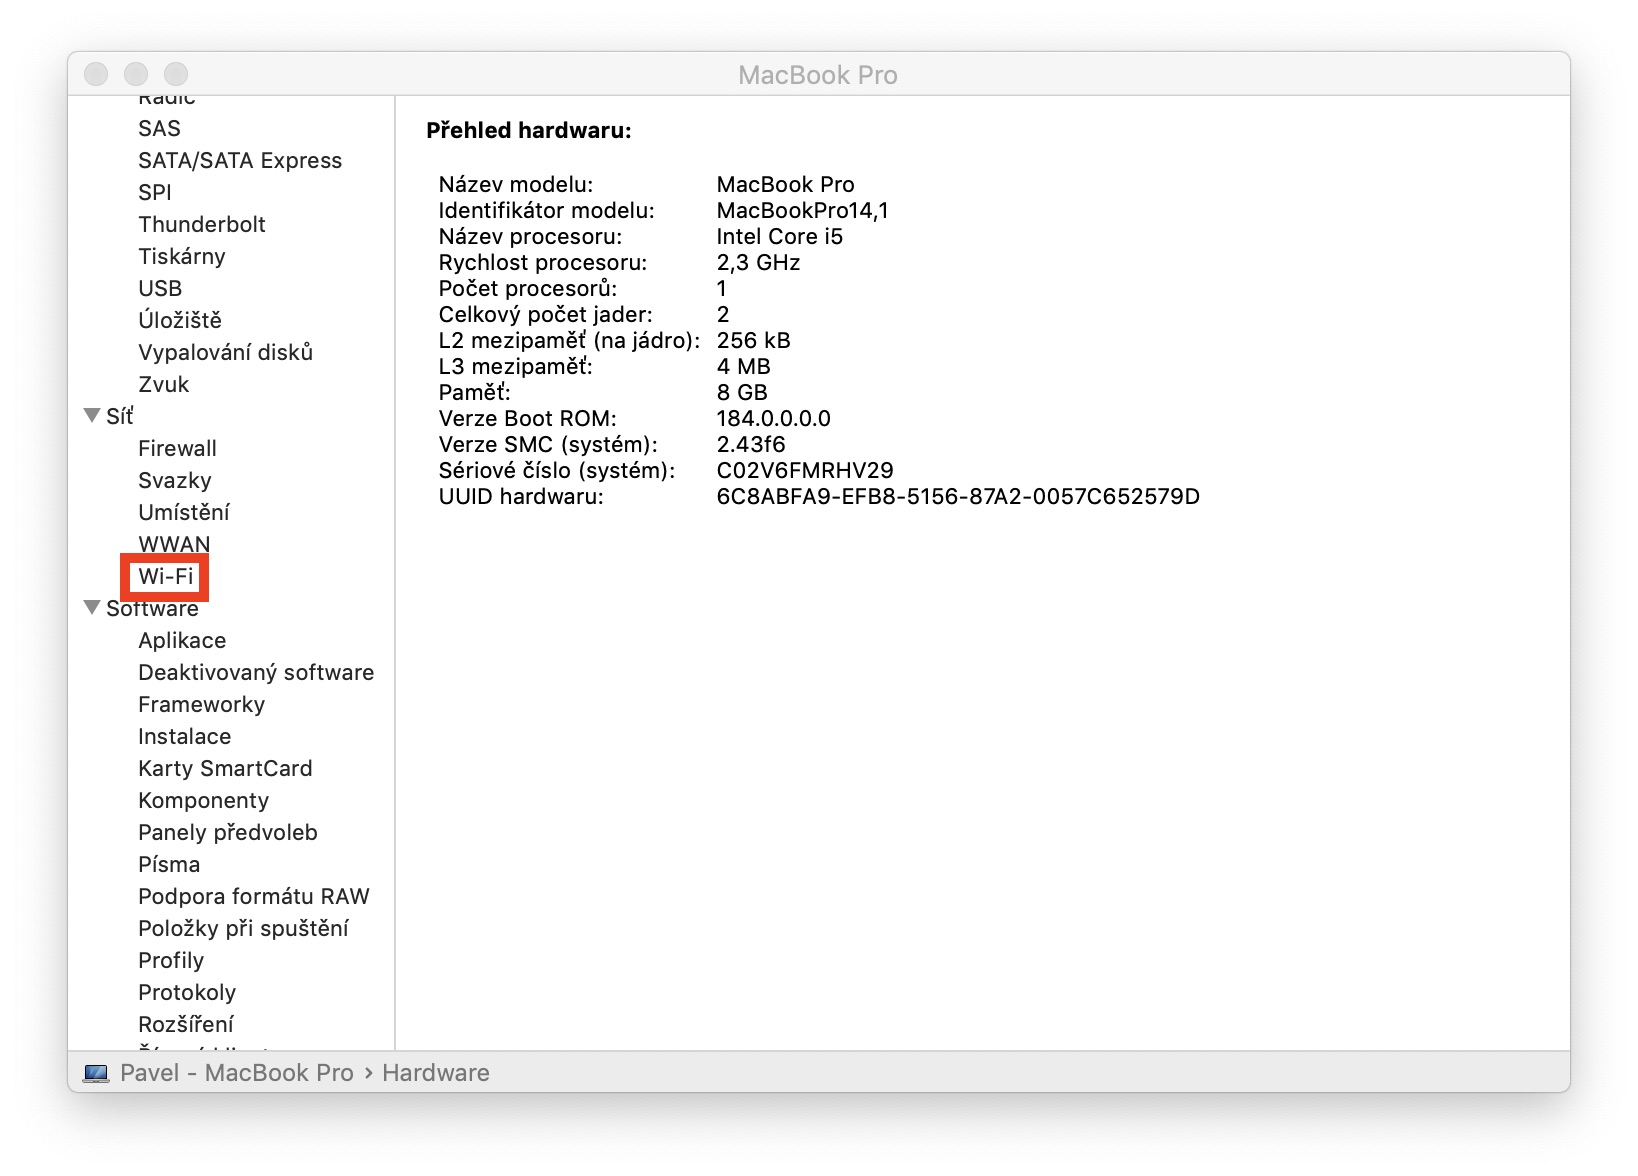Click the window zoom button, third in title bar
The height and width of the screenshot is (1176, 1638).
coord(176,74)
